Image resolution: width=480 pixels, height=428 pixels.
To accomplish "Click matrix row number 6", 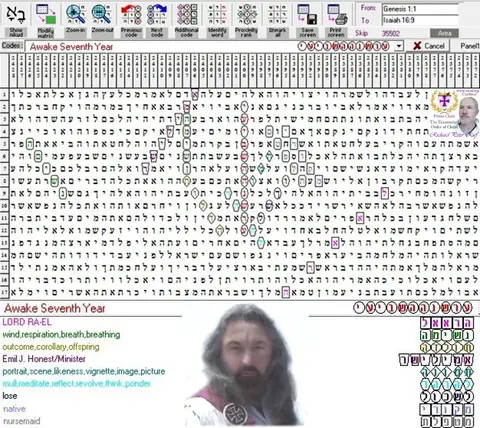I will (4, 156).
